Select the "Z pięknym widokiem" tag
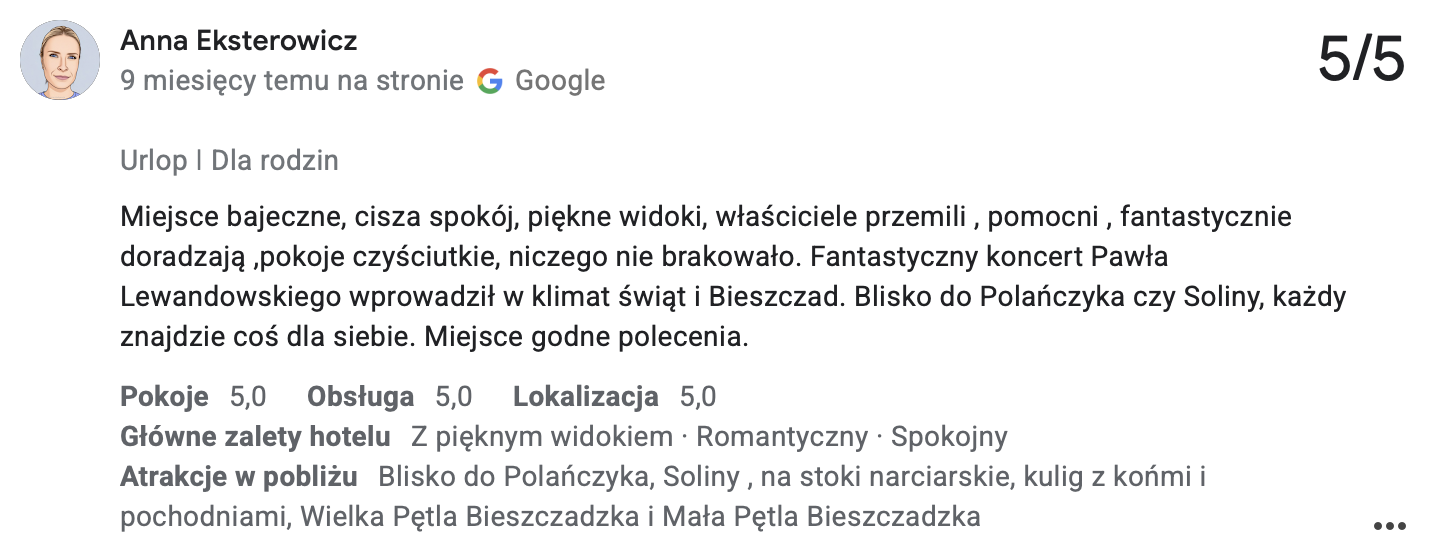 click(541, 437)
